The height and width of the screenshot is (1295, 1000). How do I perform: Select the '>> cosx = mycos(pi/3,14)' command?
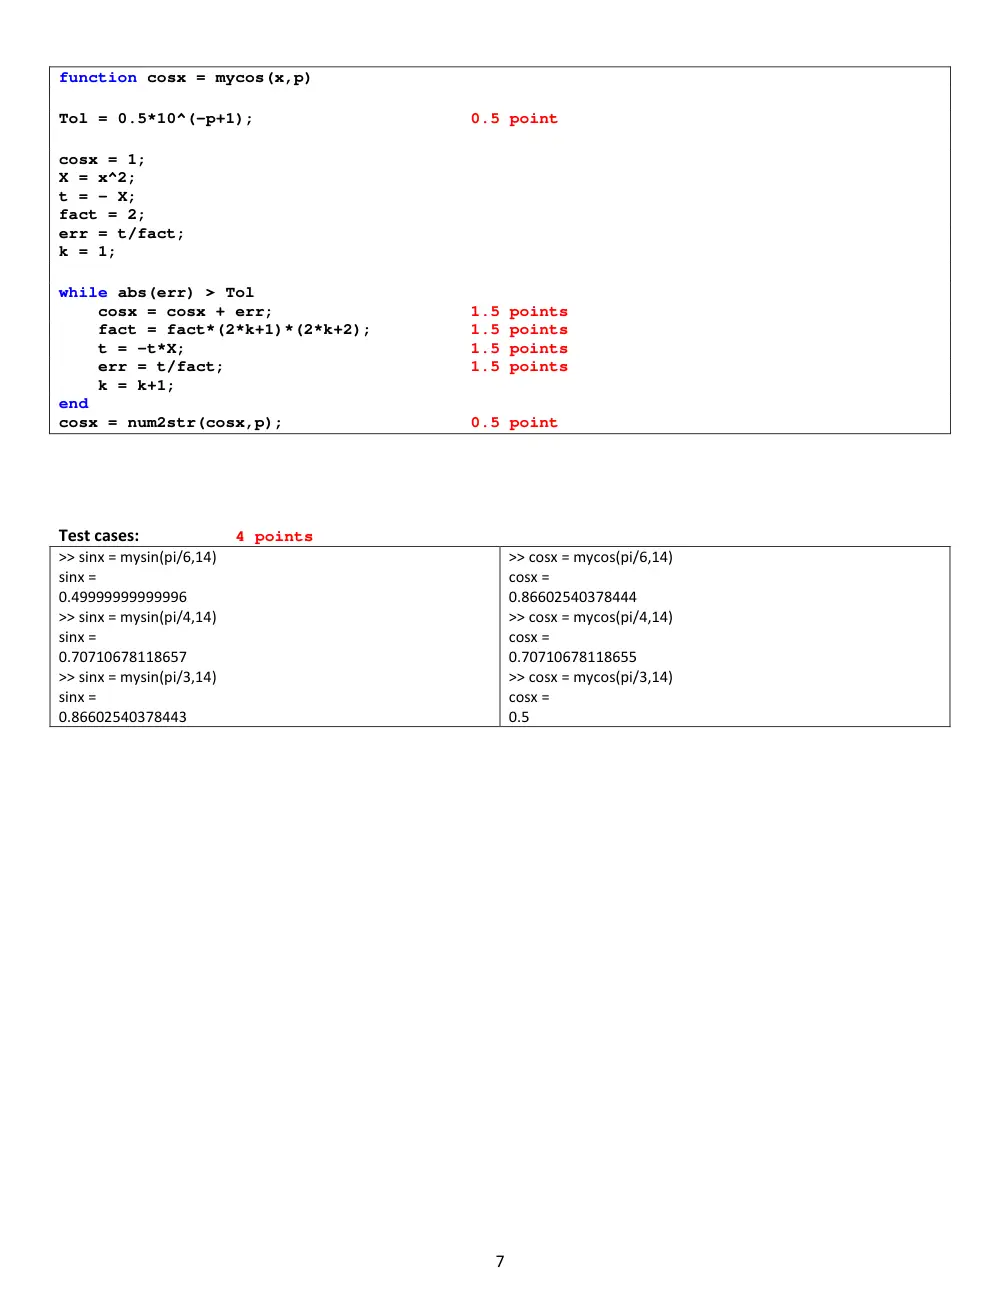coord(591,678)
